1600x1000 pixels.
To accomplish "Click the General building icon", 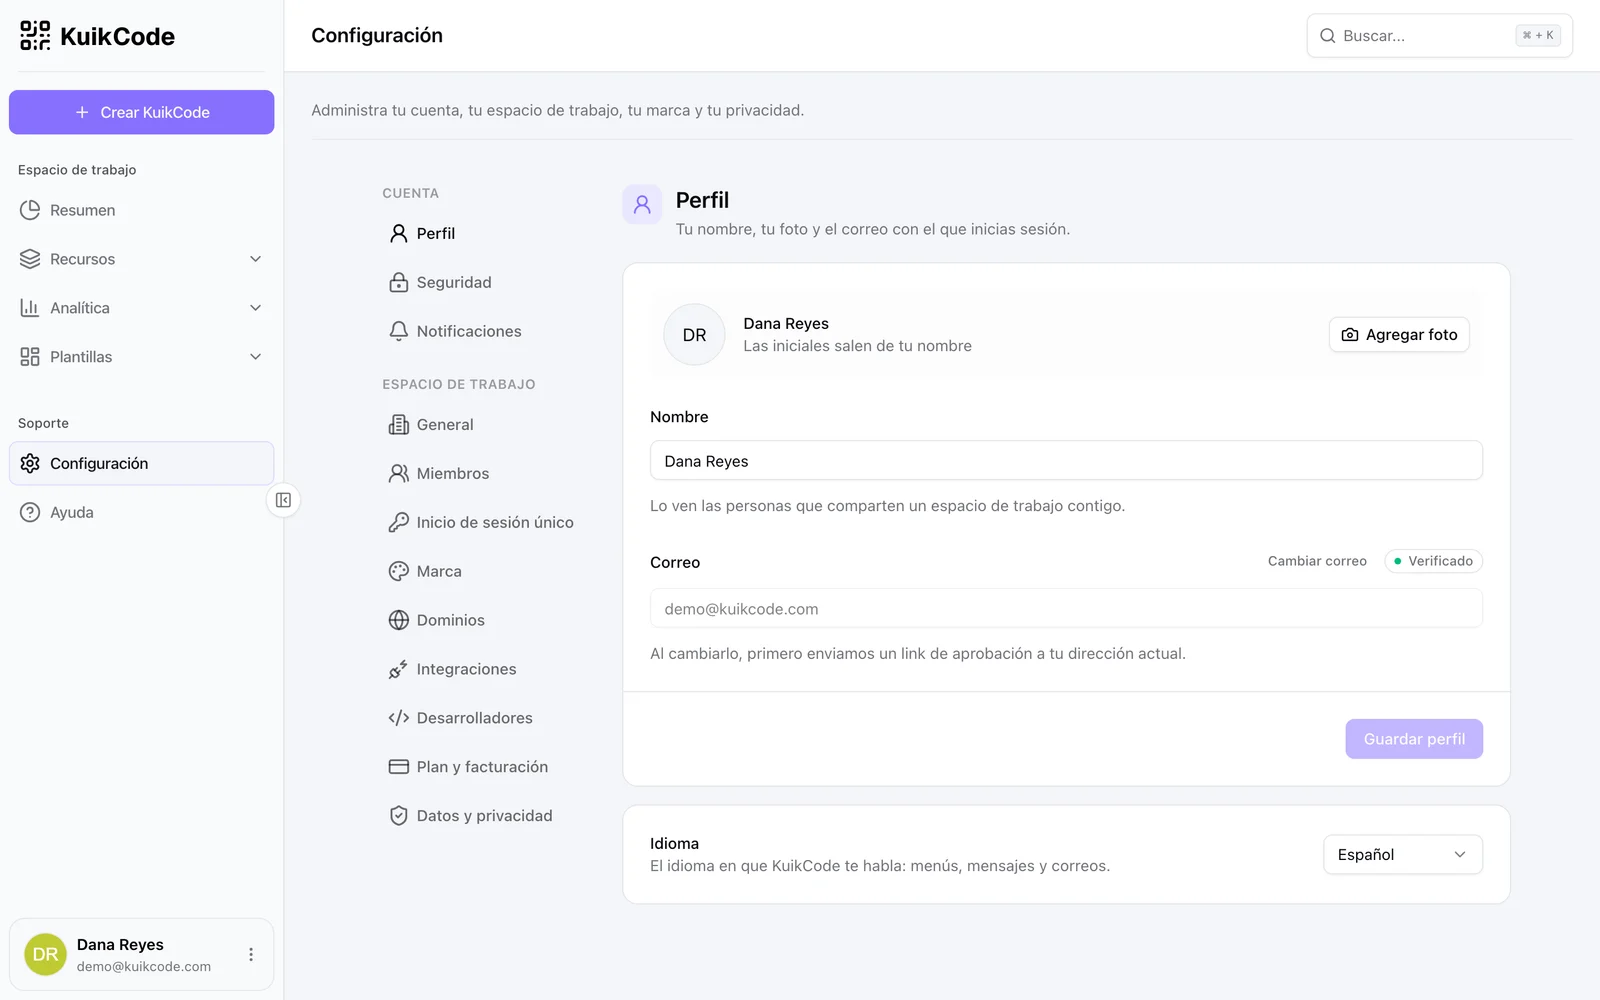I will [398, 424].
